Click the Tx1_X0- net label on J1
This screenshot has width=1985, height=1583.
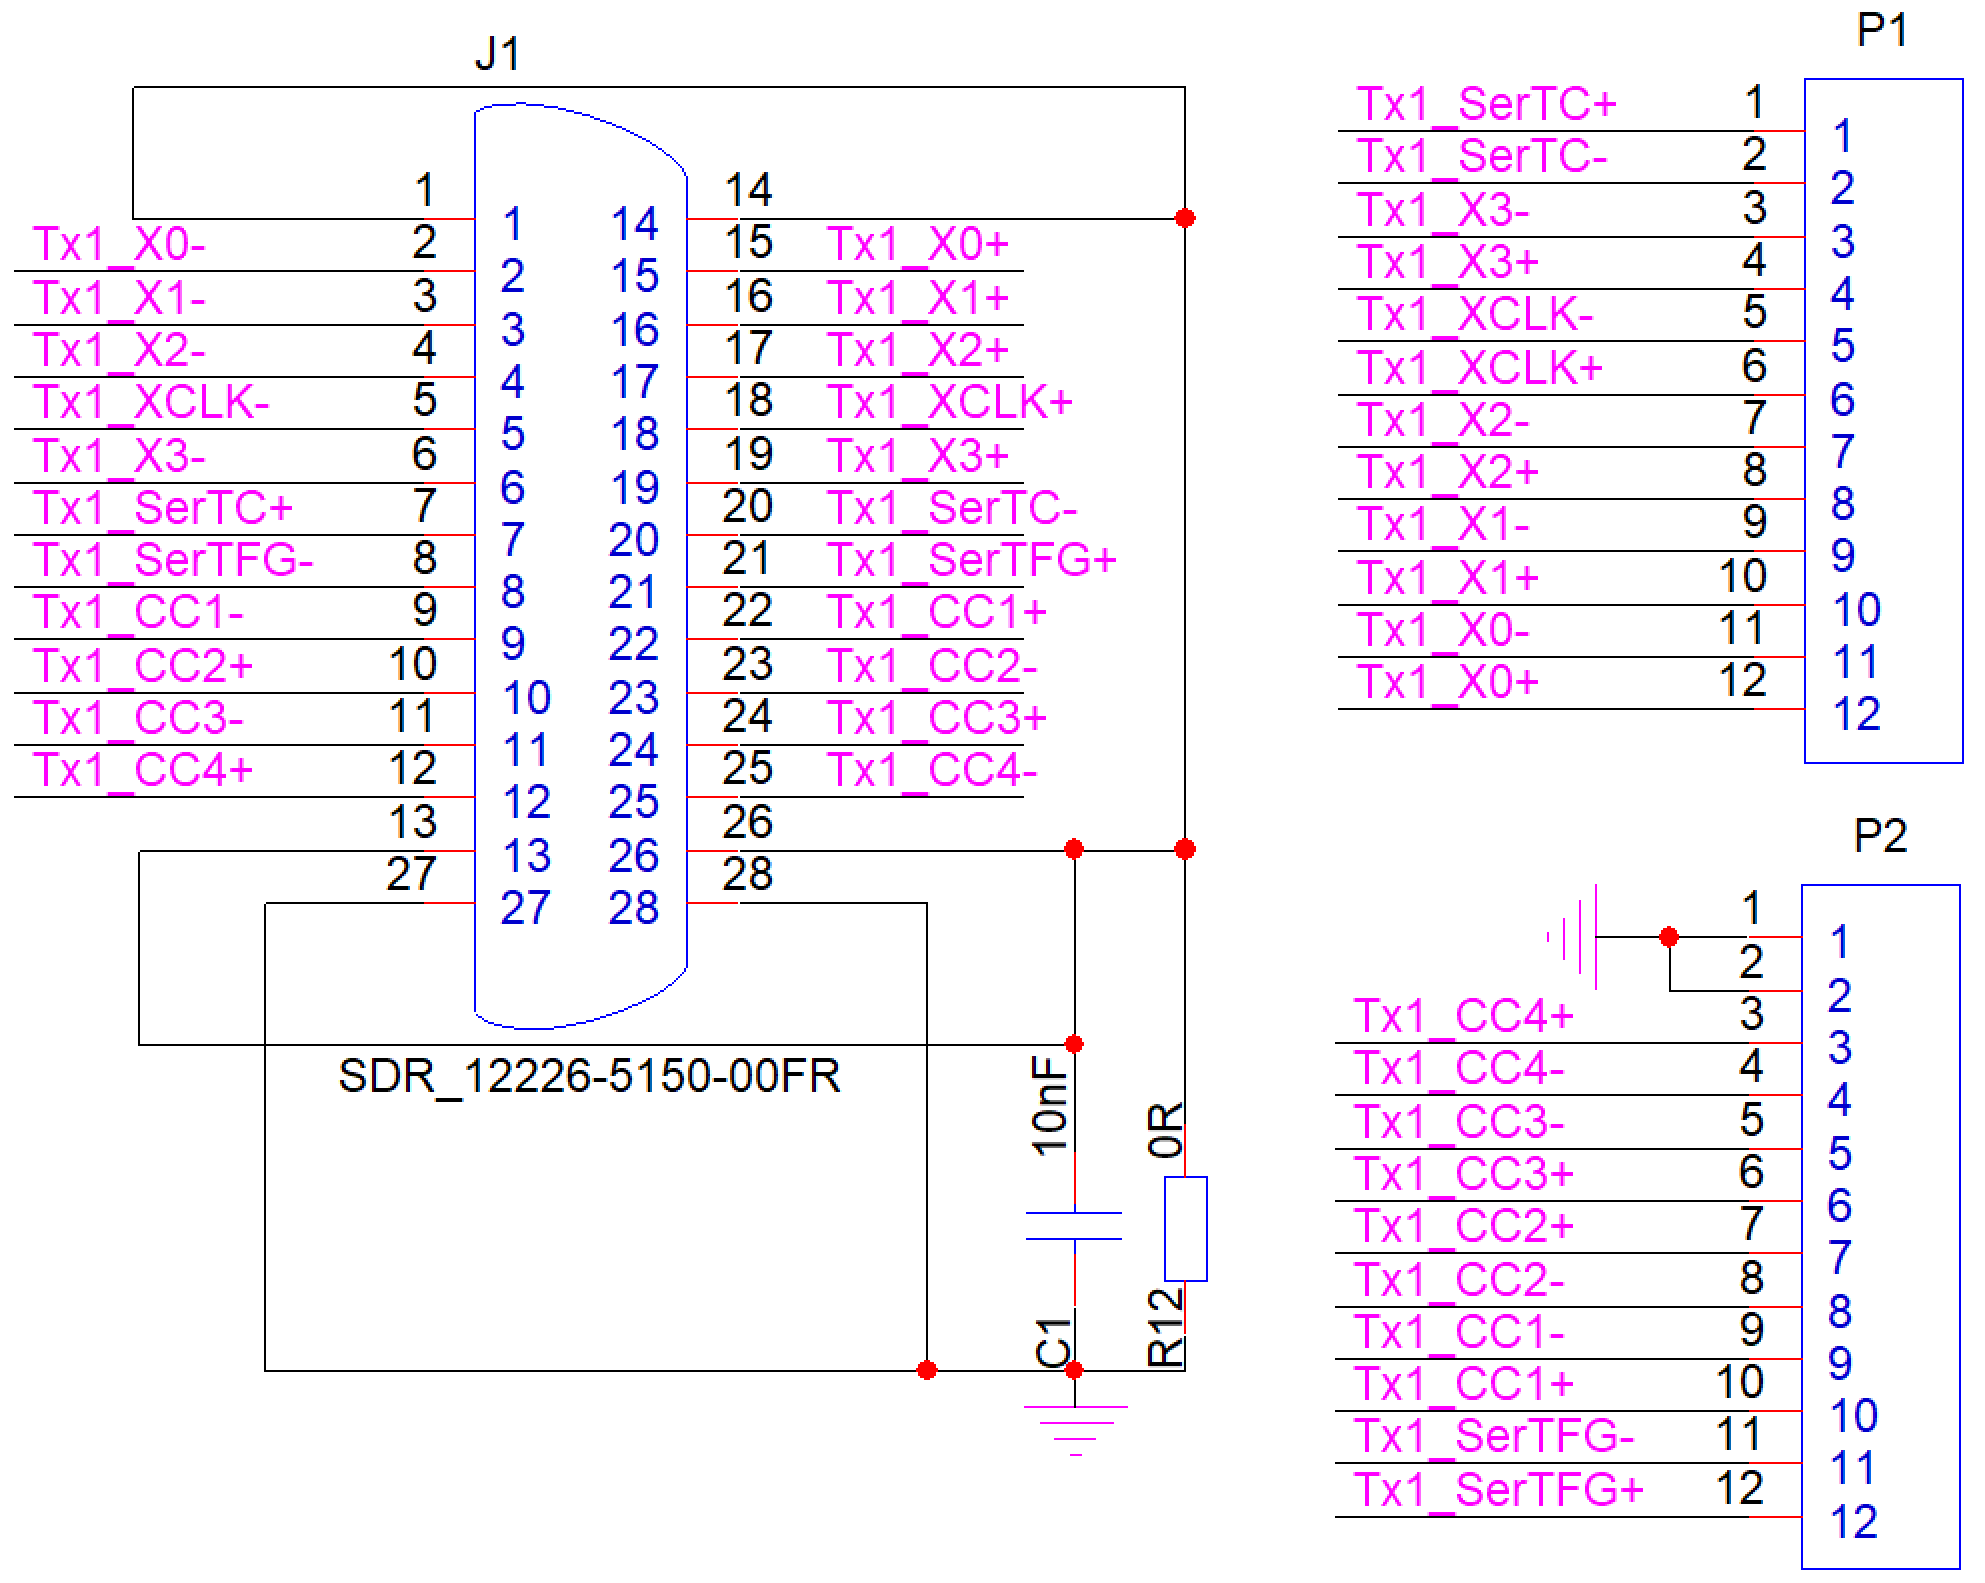(x=118, y=244)
